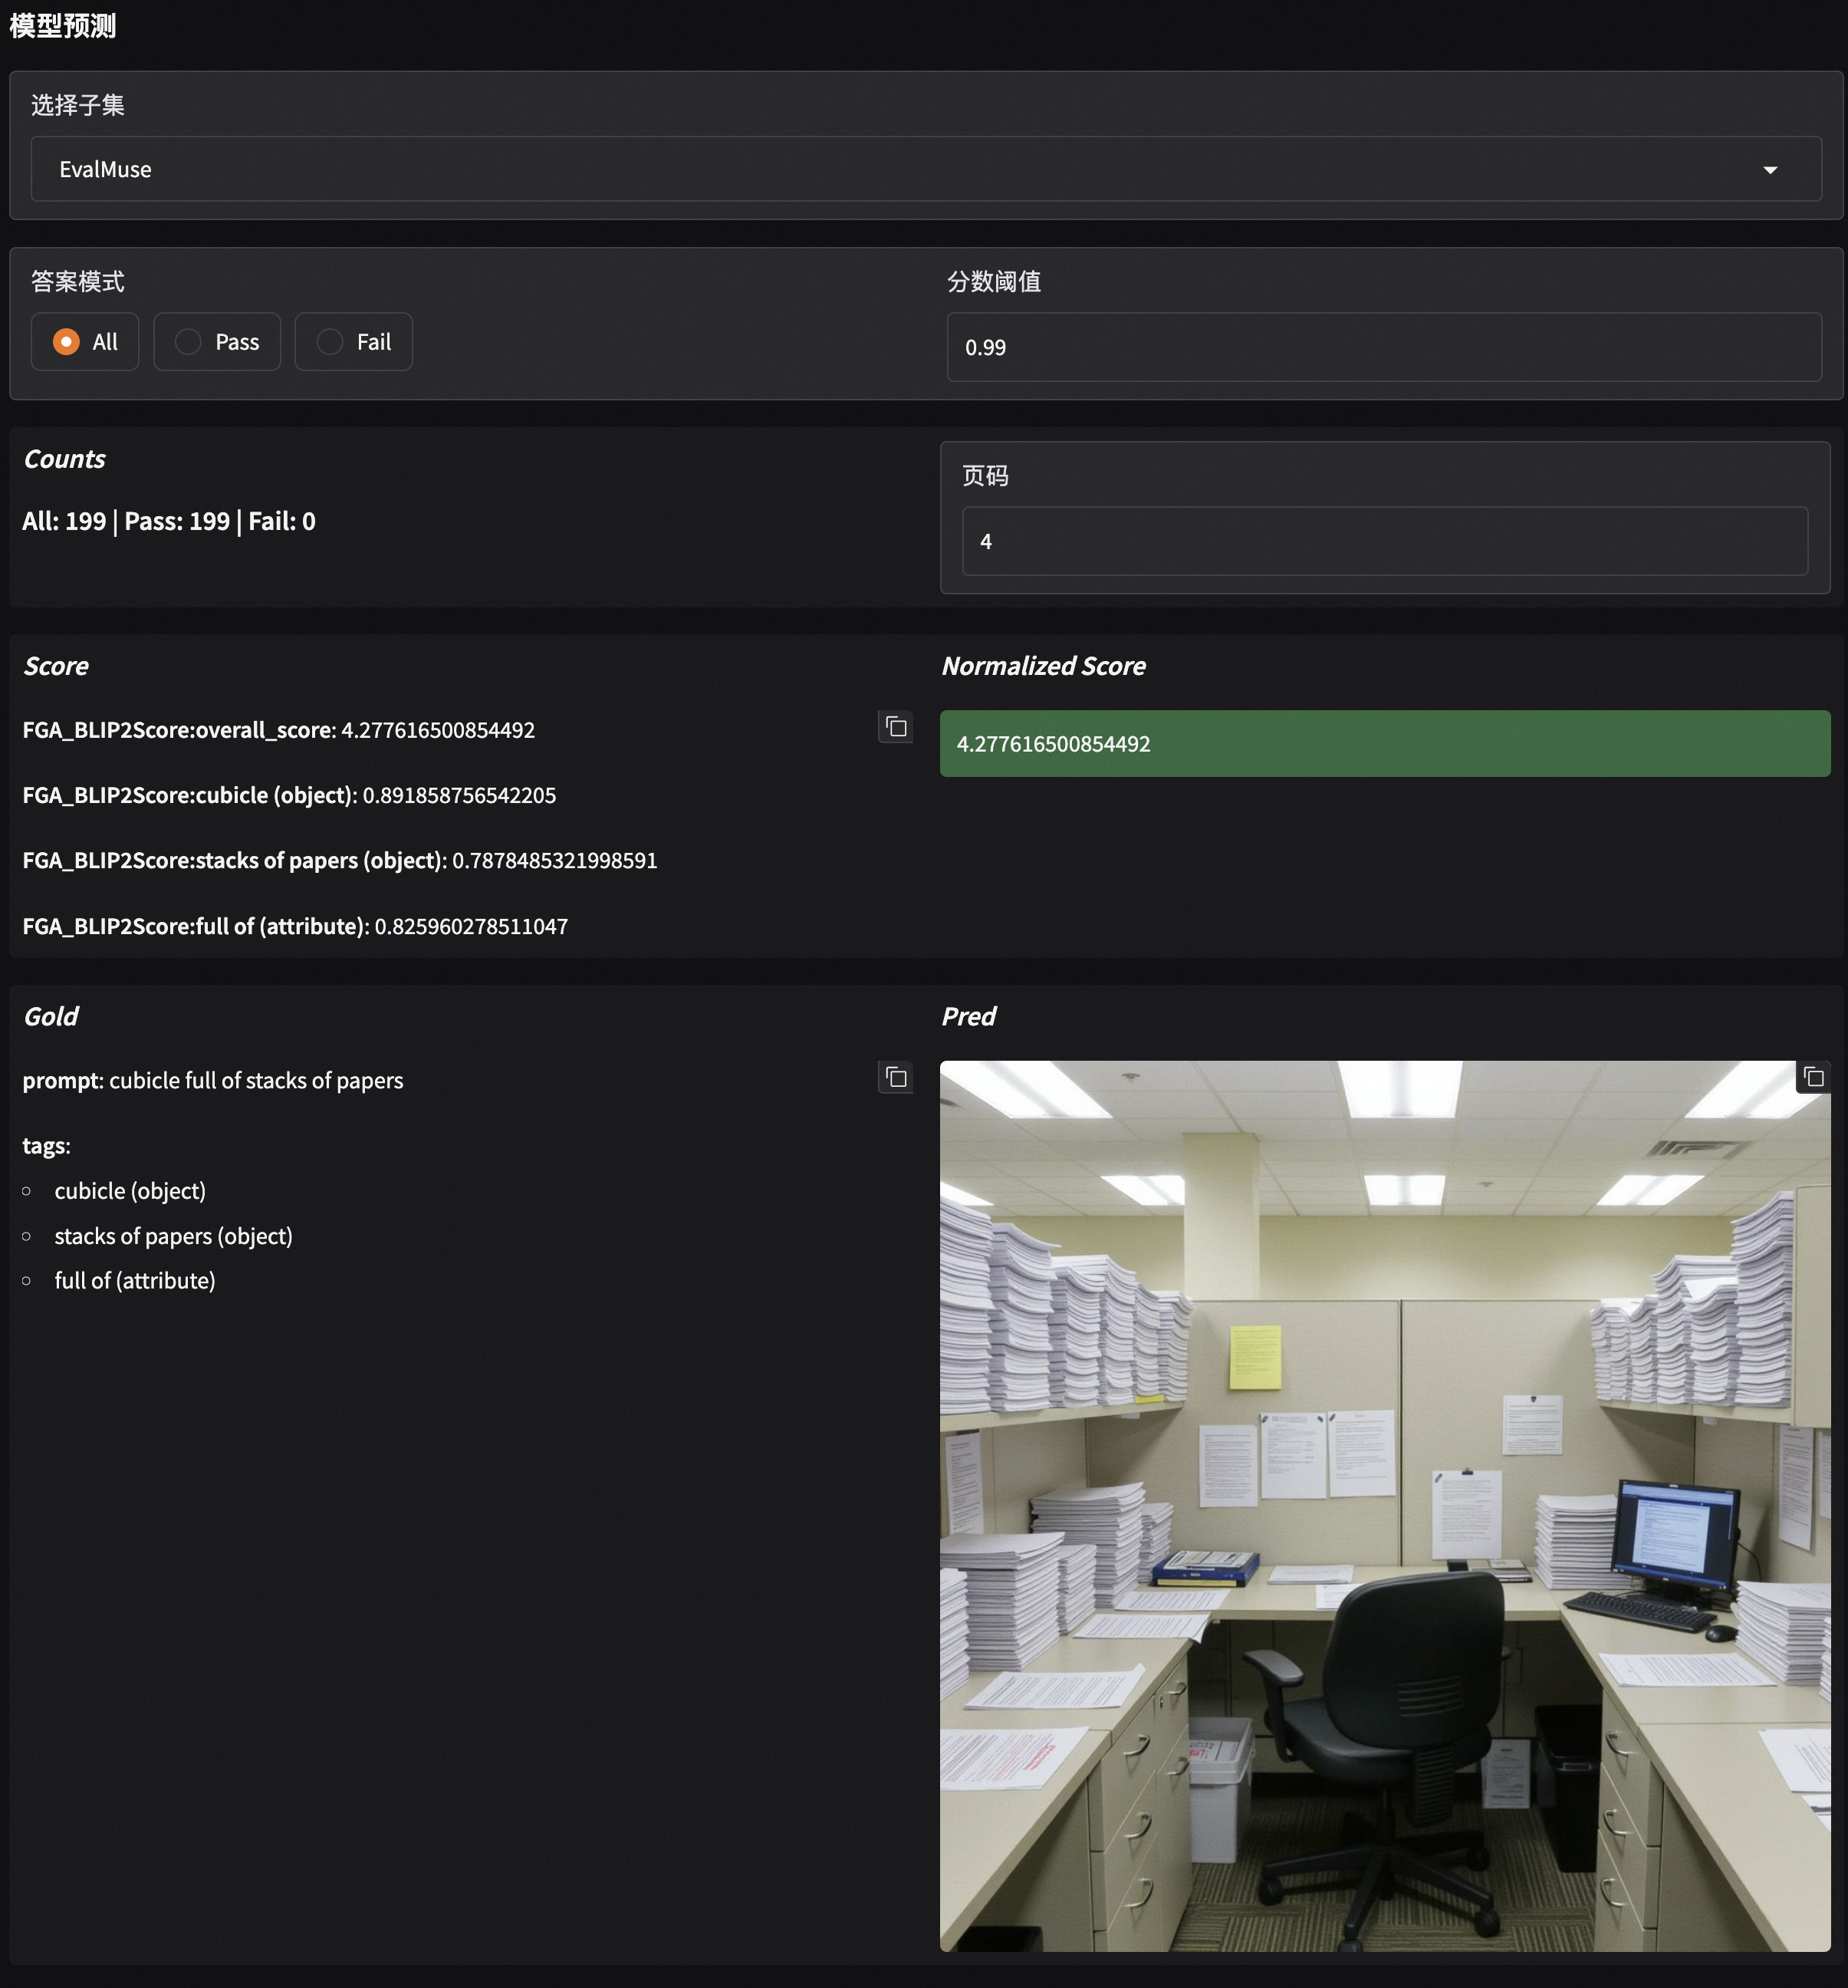Click the stacks of papers score line
Viewport: 1848px width, 1988px height.
pyautogui.click(x=340, y=860)
